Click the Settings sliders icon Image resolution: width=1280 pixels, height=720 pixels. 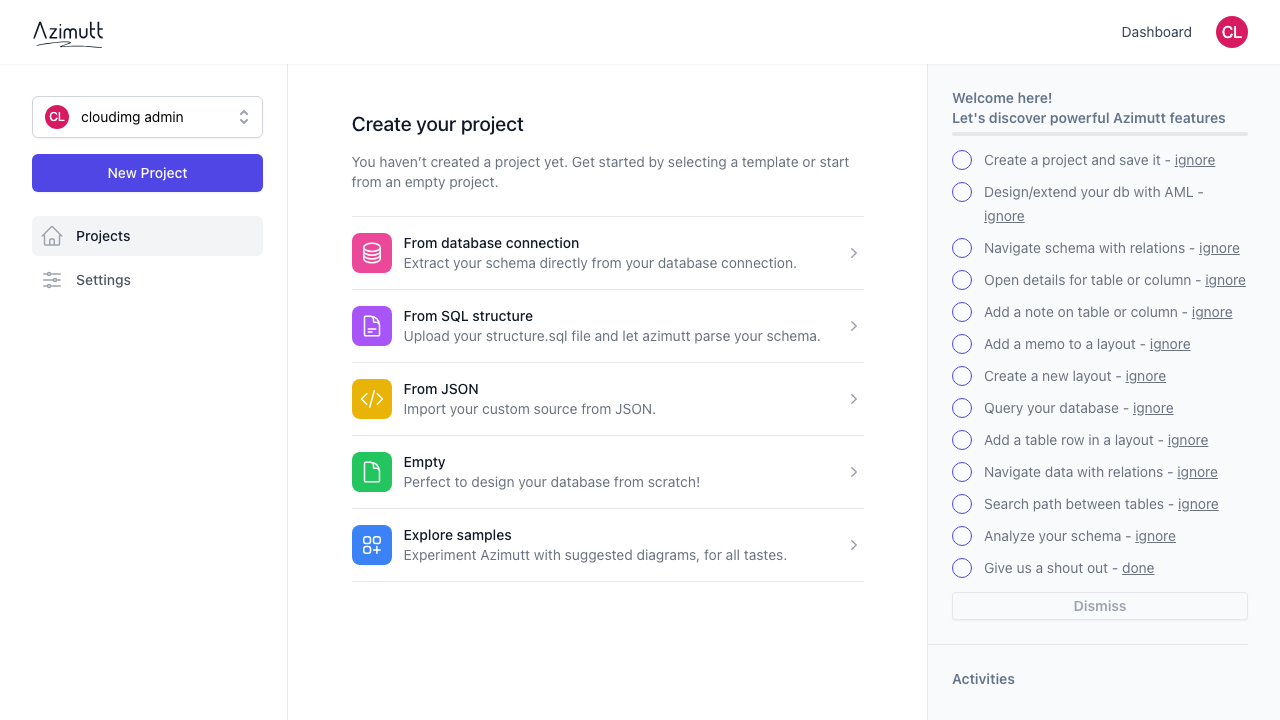click(52, 280)
